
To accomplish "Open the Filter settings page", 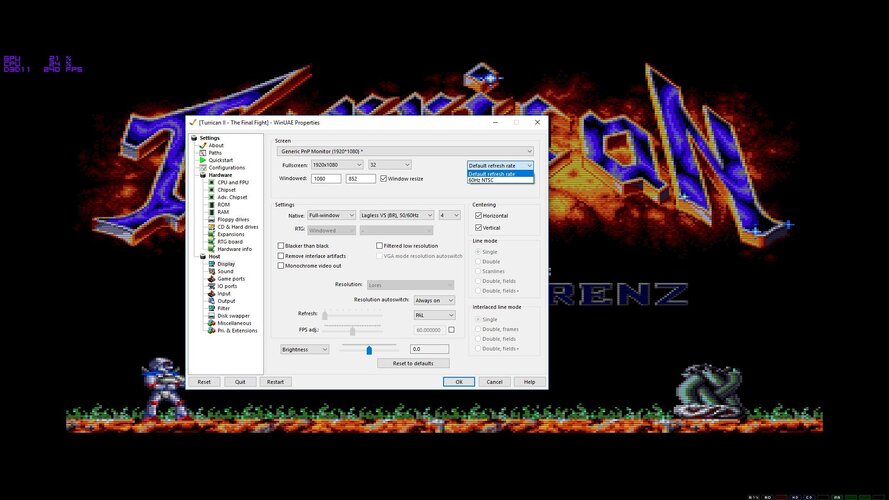I will pyautogui.click(x=223, y=308).
